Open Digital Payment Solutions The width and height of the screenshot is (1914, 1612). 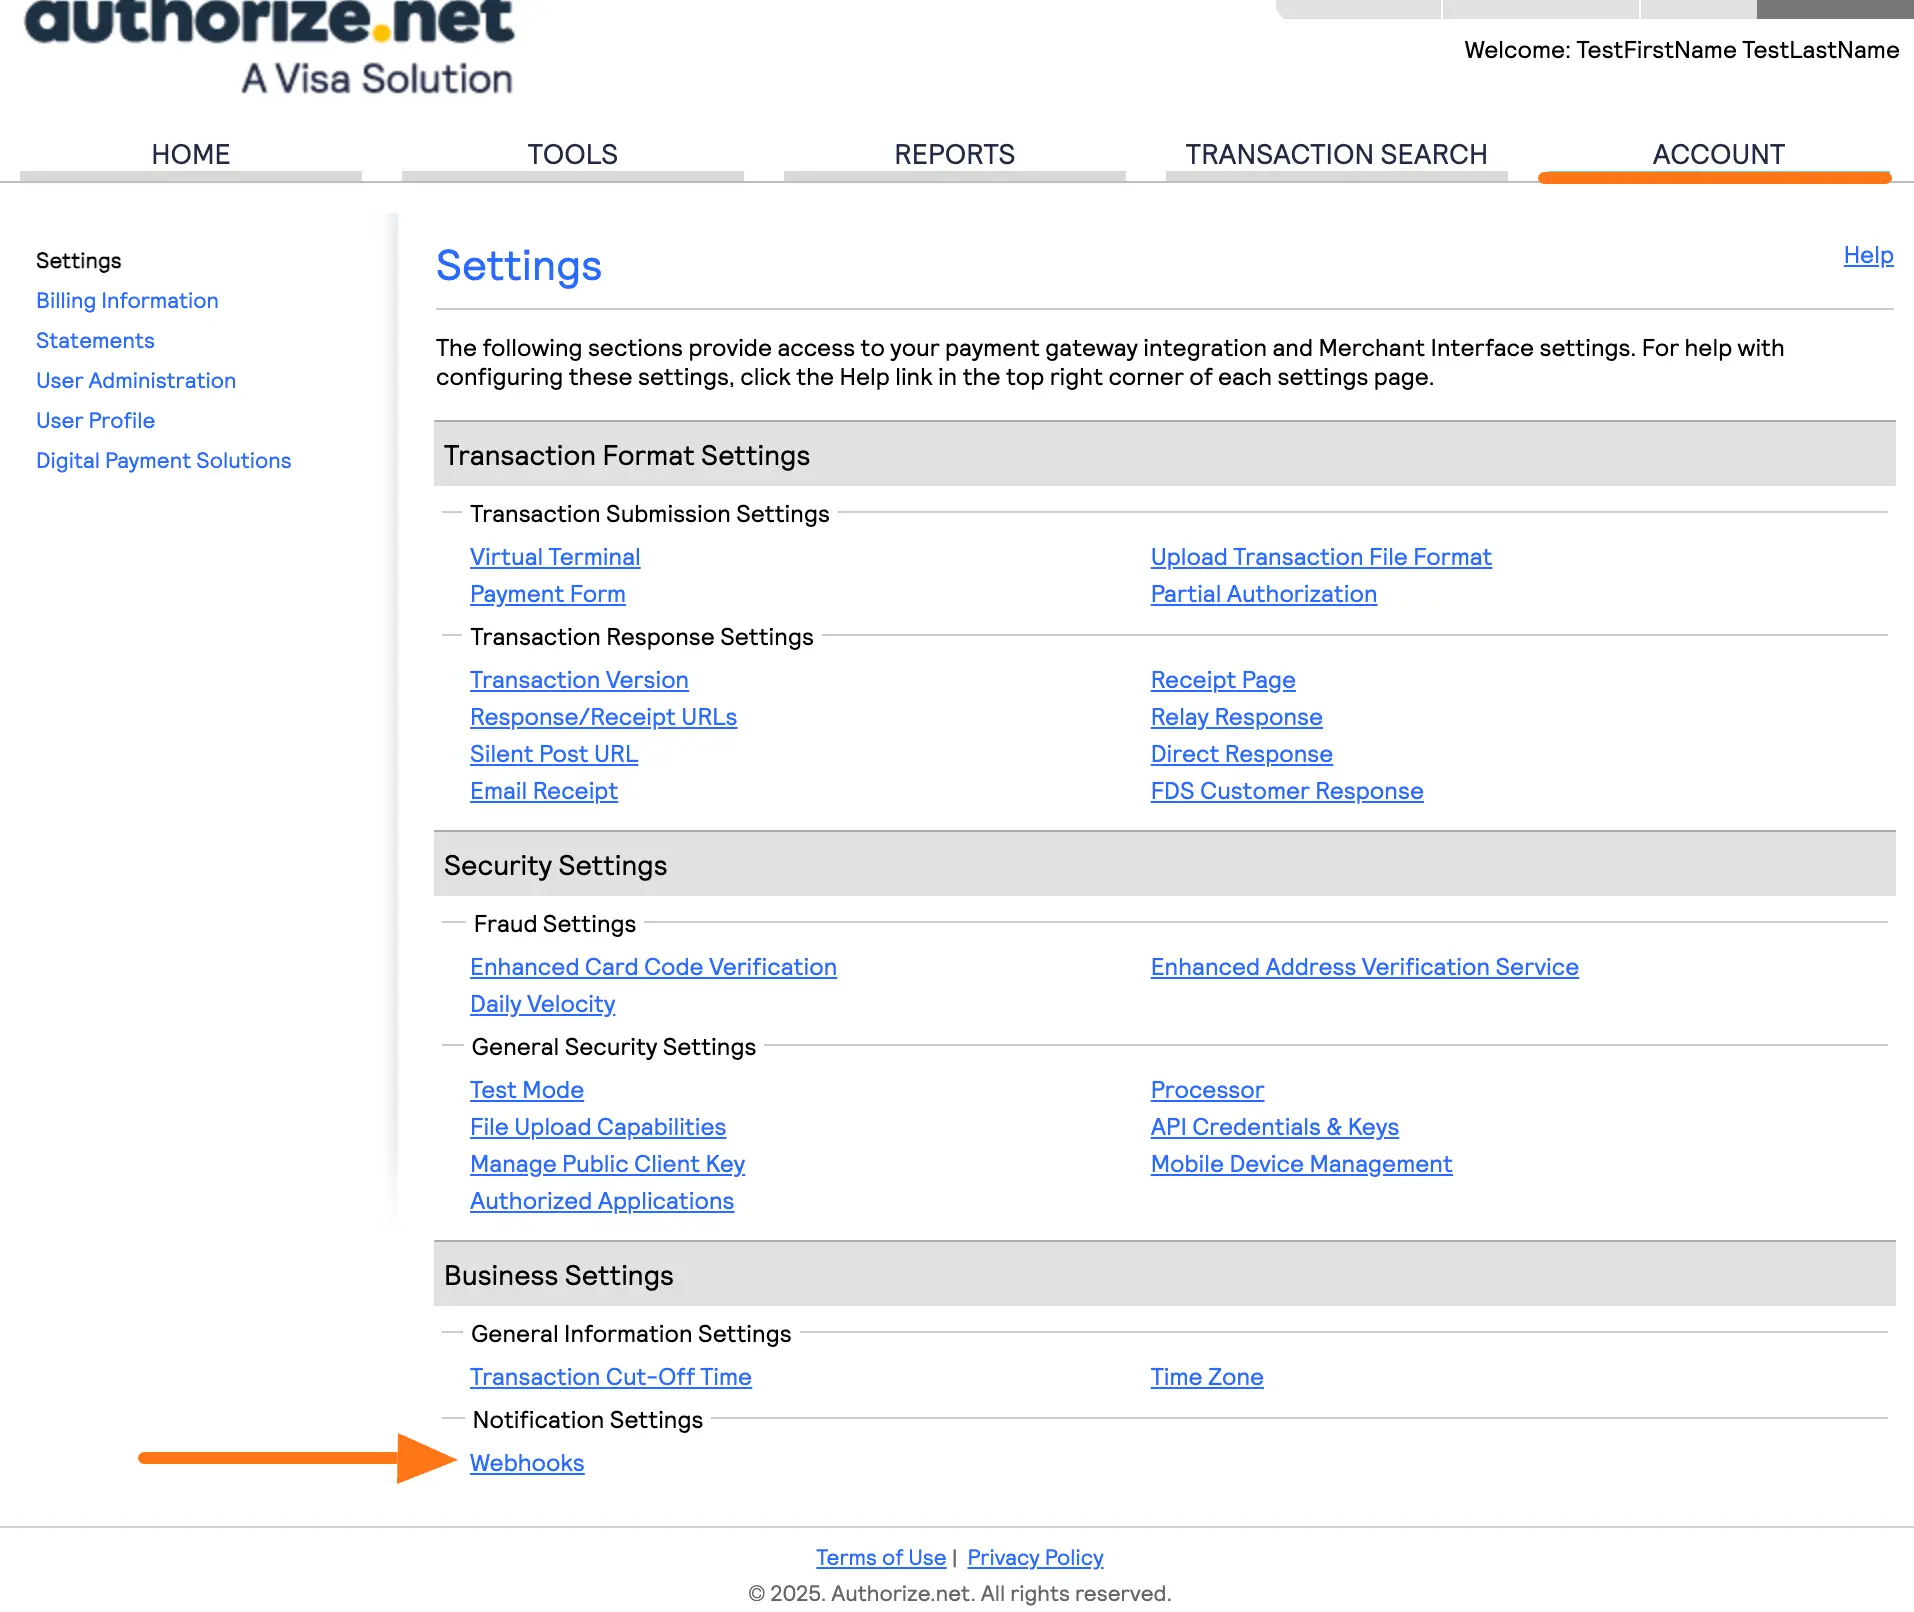click(x=164, y=460)
